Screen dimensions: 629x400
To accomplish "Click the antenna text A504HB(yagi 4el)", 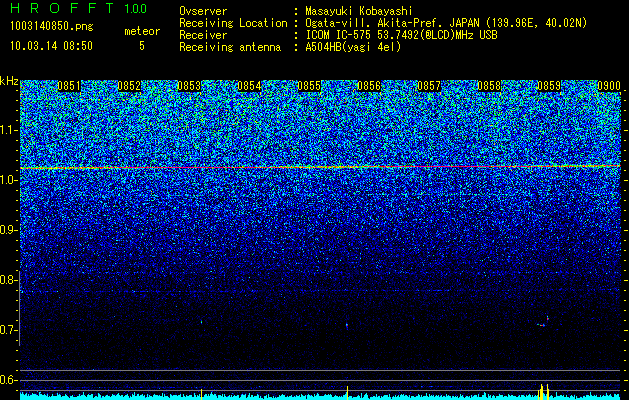I will [x=353, y=47].
